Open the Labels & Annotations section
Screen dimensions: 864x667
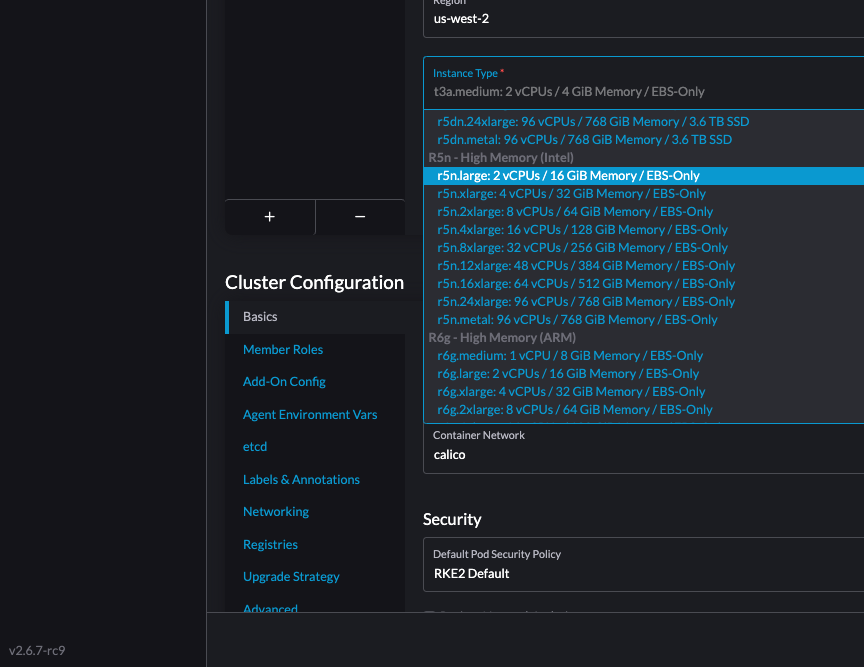301,479
